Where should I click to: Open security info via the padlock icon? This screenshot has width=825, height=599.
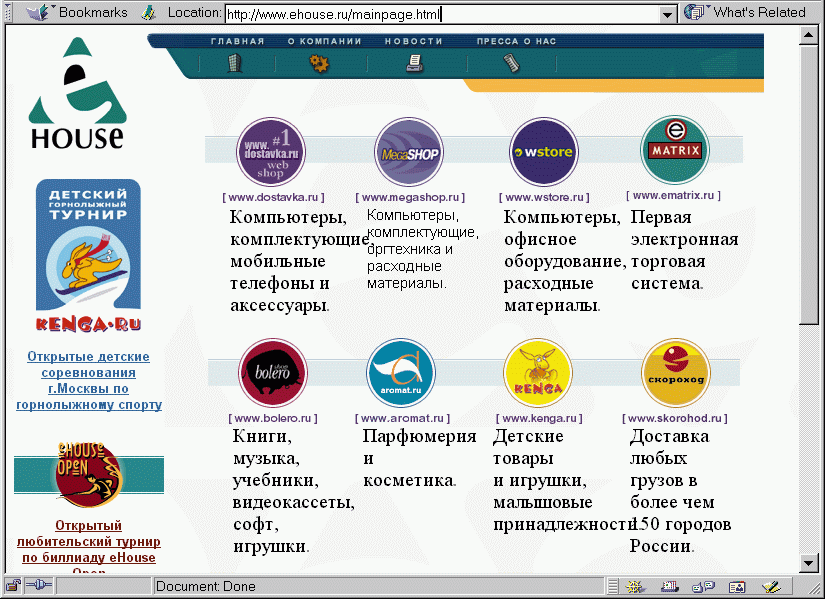point(13,586)
